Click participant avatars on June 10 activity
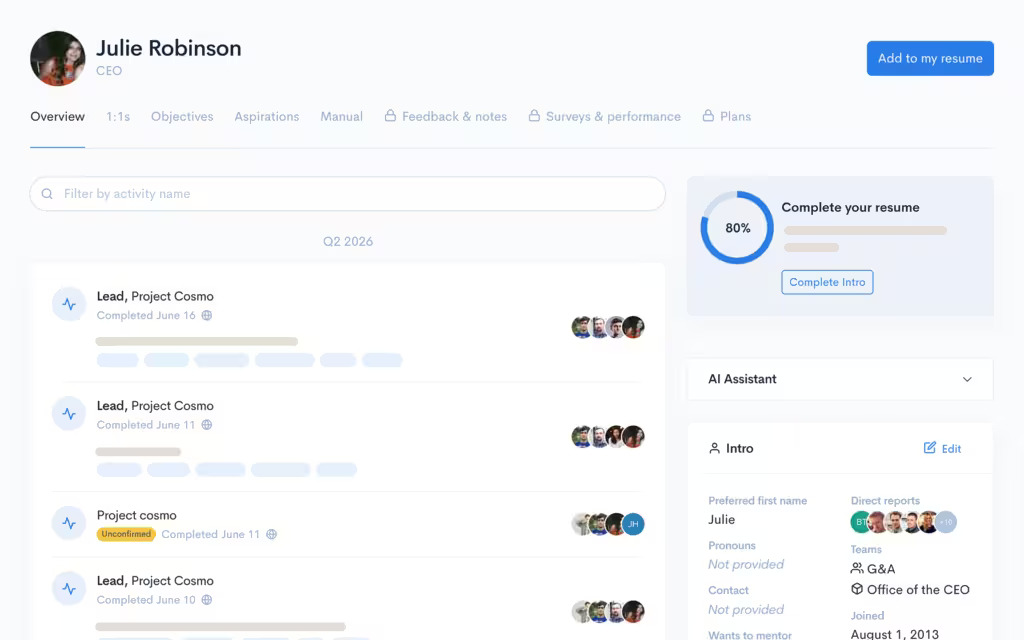This screenshot has height=640, width=1024. point(607,611)
